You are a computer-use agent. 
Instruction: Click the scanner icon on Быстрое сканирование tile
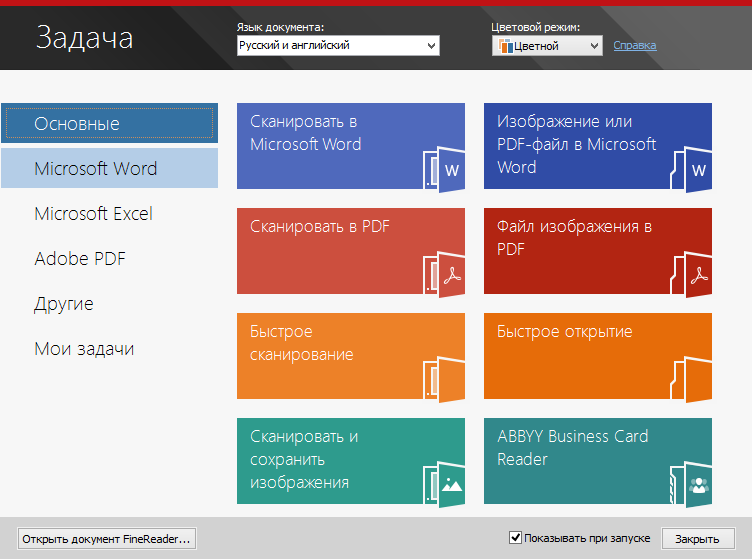click(444, 379)
